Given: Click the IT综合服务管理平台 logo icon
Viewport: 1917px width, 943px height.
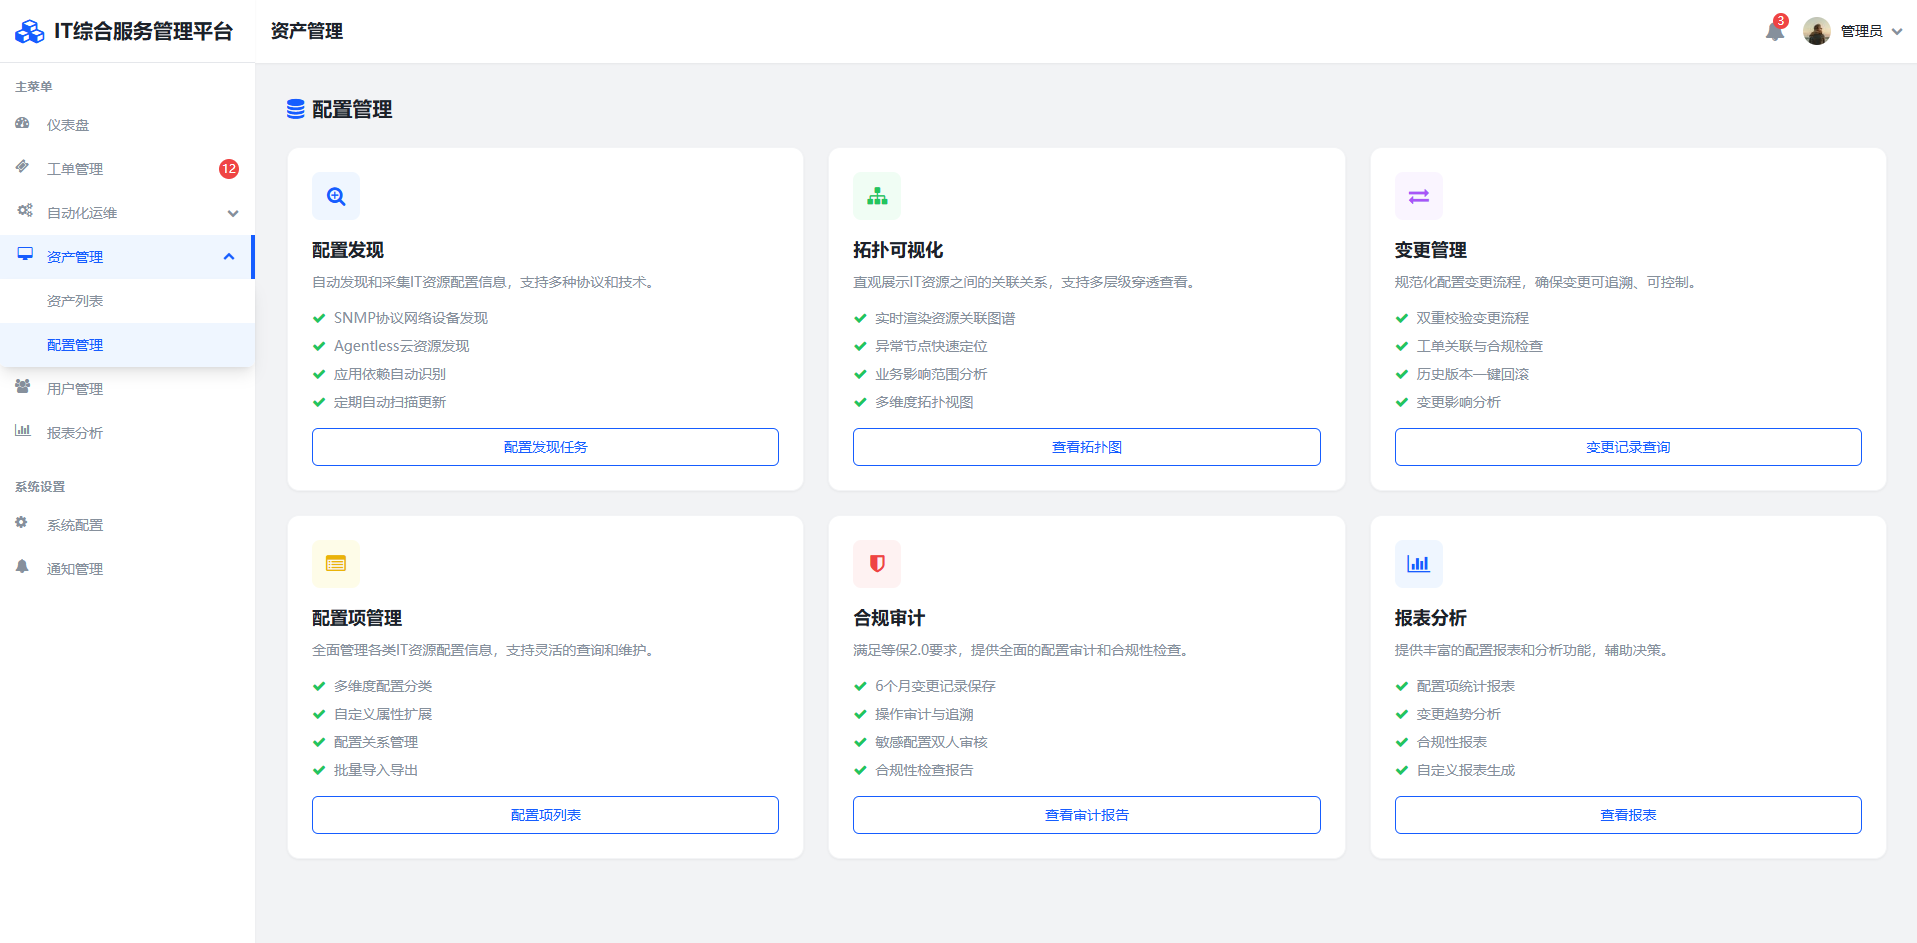Looking at the screenshot, I should [x=30, y=32].
